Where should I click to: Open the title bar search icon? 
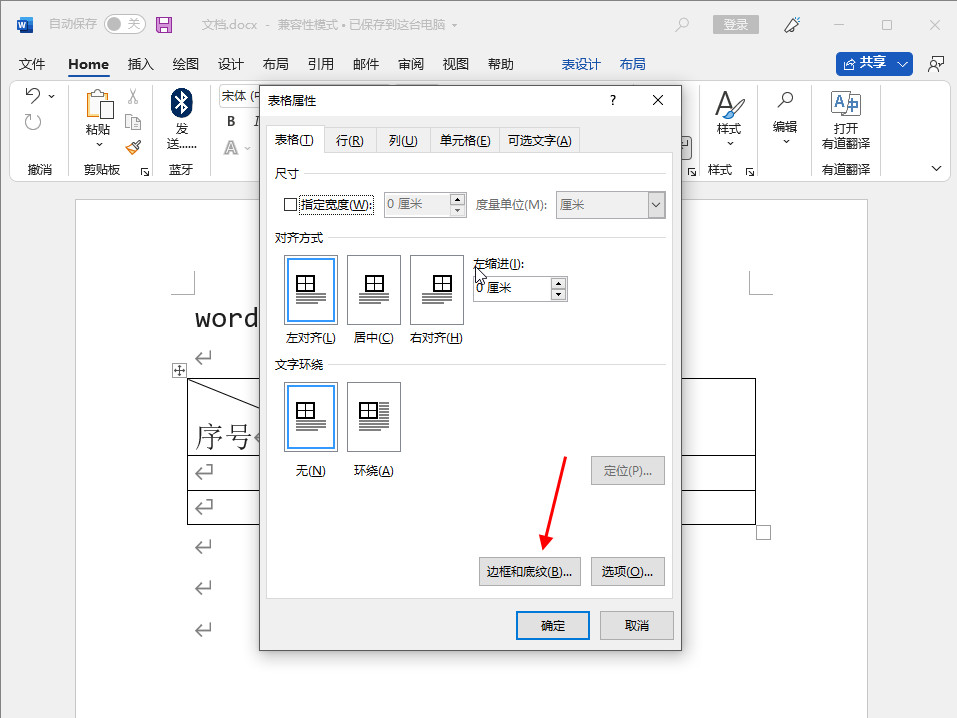click(x=682, y=24)
